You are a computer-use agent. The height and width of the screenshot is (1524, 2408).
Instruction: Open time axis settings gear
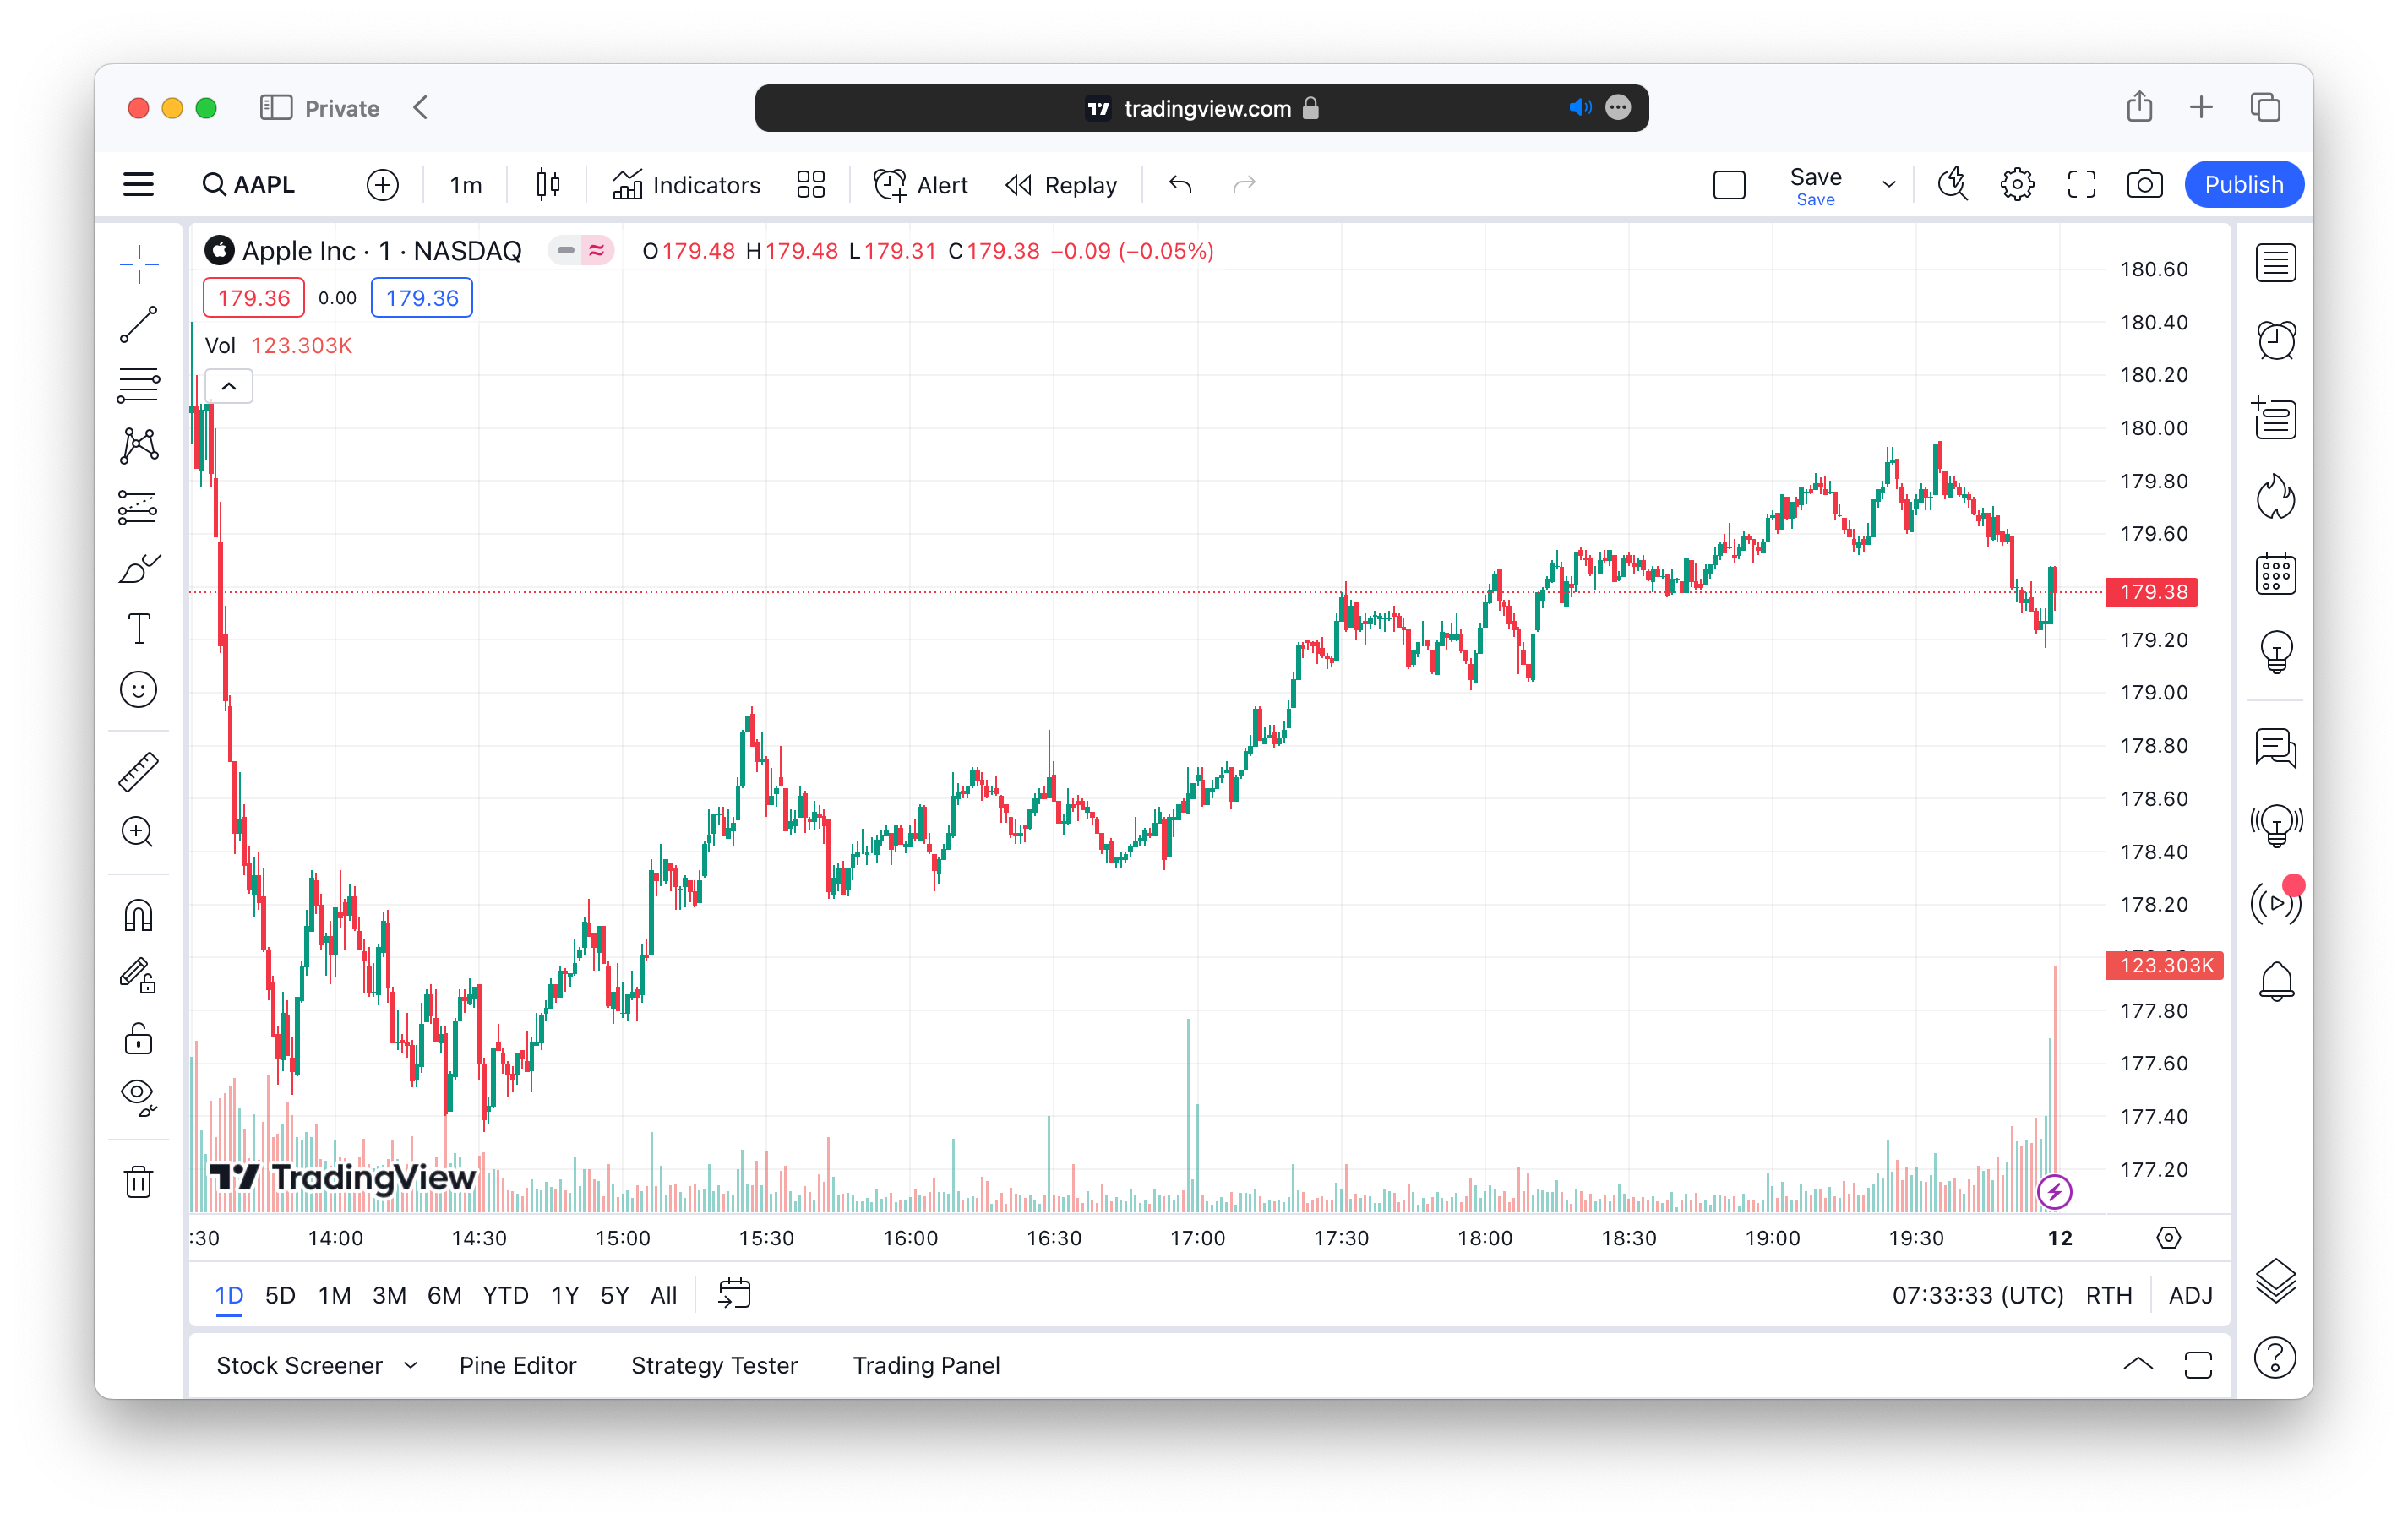(x=2168, y=1238)
